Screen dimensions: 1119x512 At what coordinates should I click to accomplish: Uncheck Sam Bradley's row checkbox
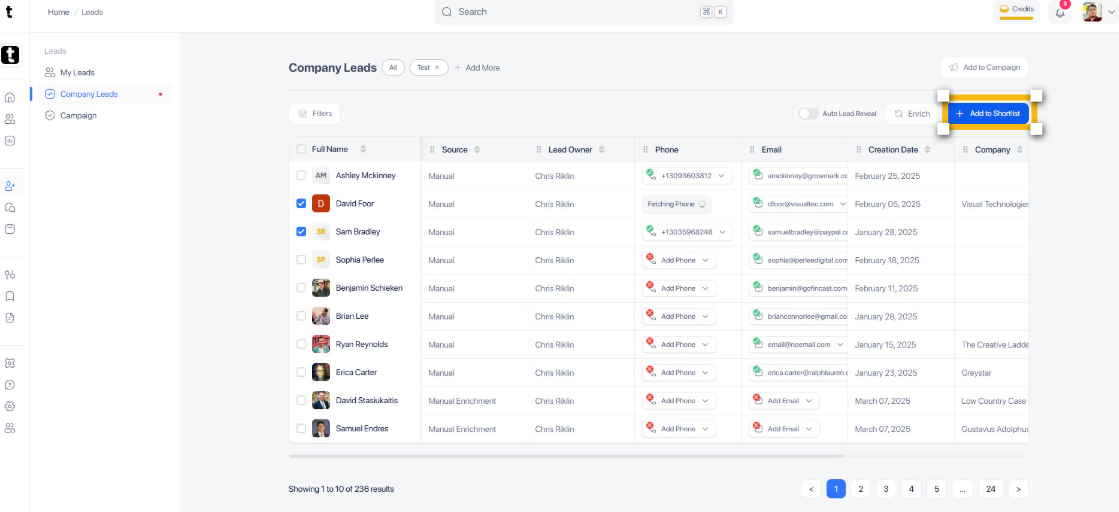click(x=301, y=231)
